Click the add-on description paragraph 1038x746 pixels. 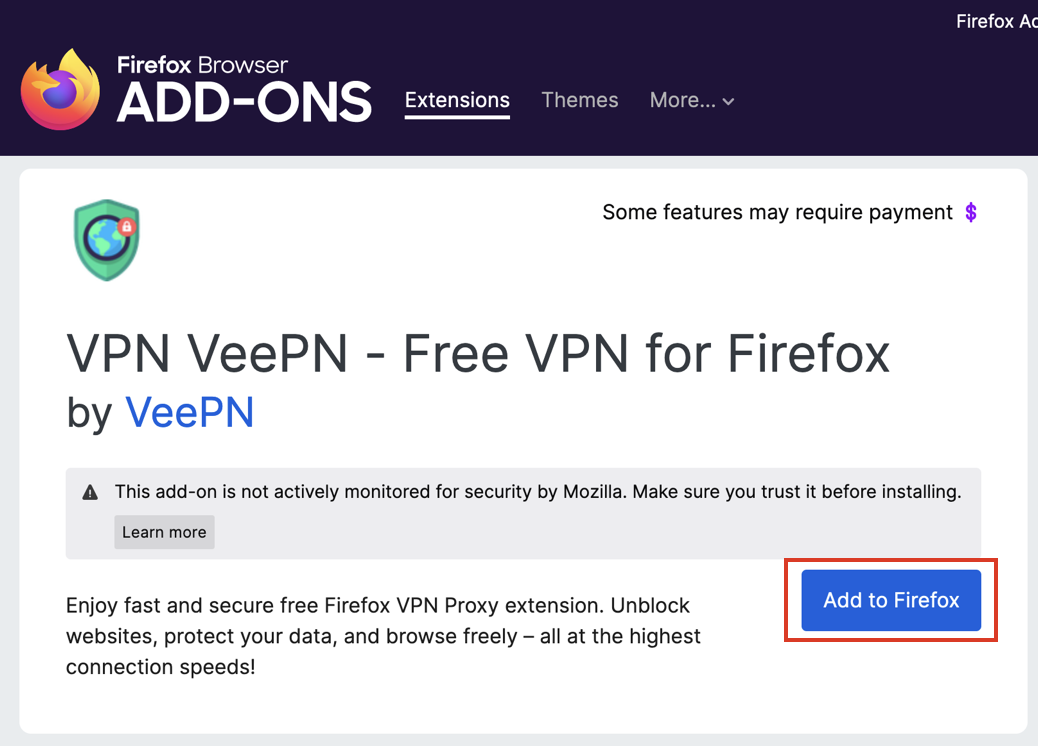click(x=383, y=636)
